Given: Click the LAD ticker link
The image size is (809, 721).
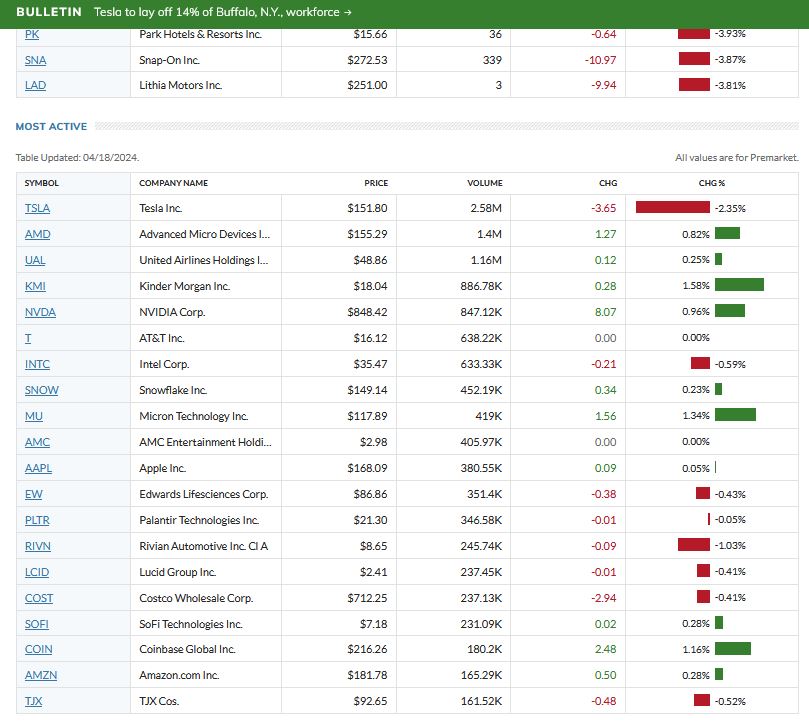Looking at the screenshot, I should (36, 86).
